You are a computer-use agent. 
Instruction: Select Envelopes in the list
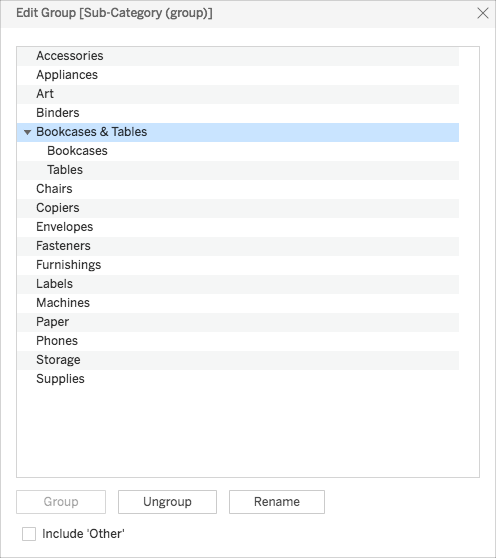point(238,227)
